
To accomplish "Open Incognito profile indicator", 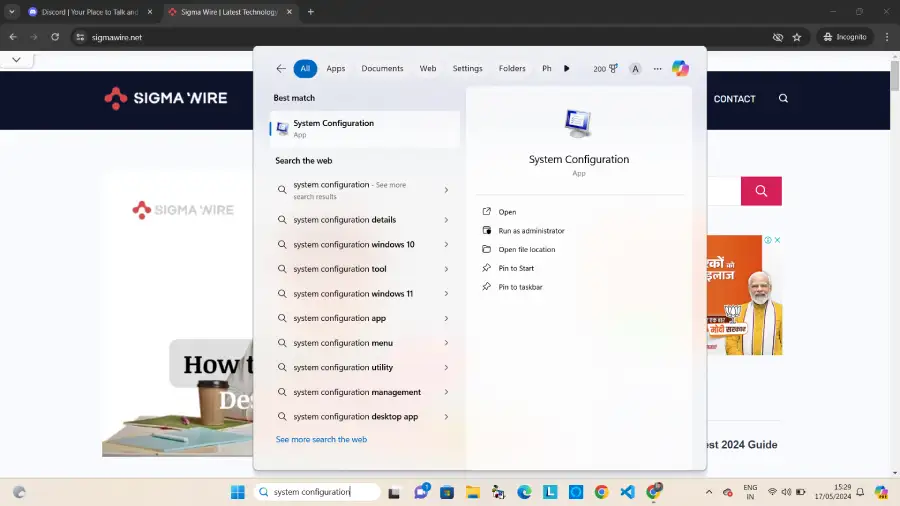I will (845, 37).
